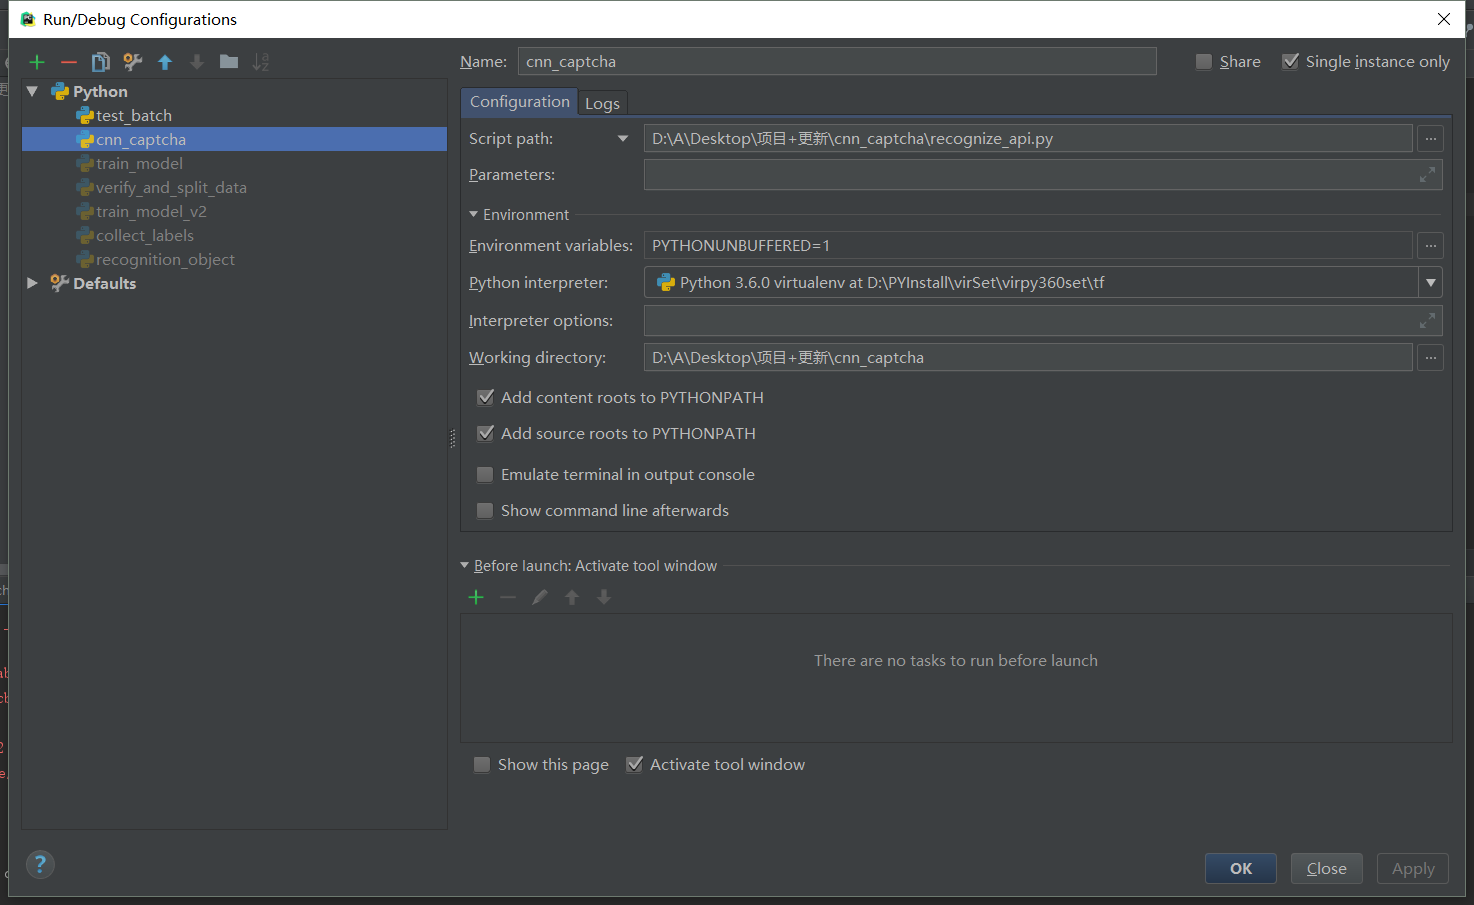Open the edit defaults wrench icon

coord(133,62)
